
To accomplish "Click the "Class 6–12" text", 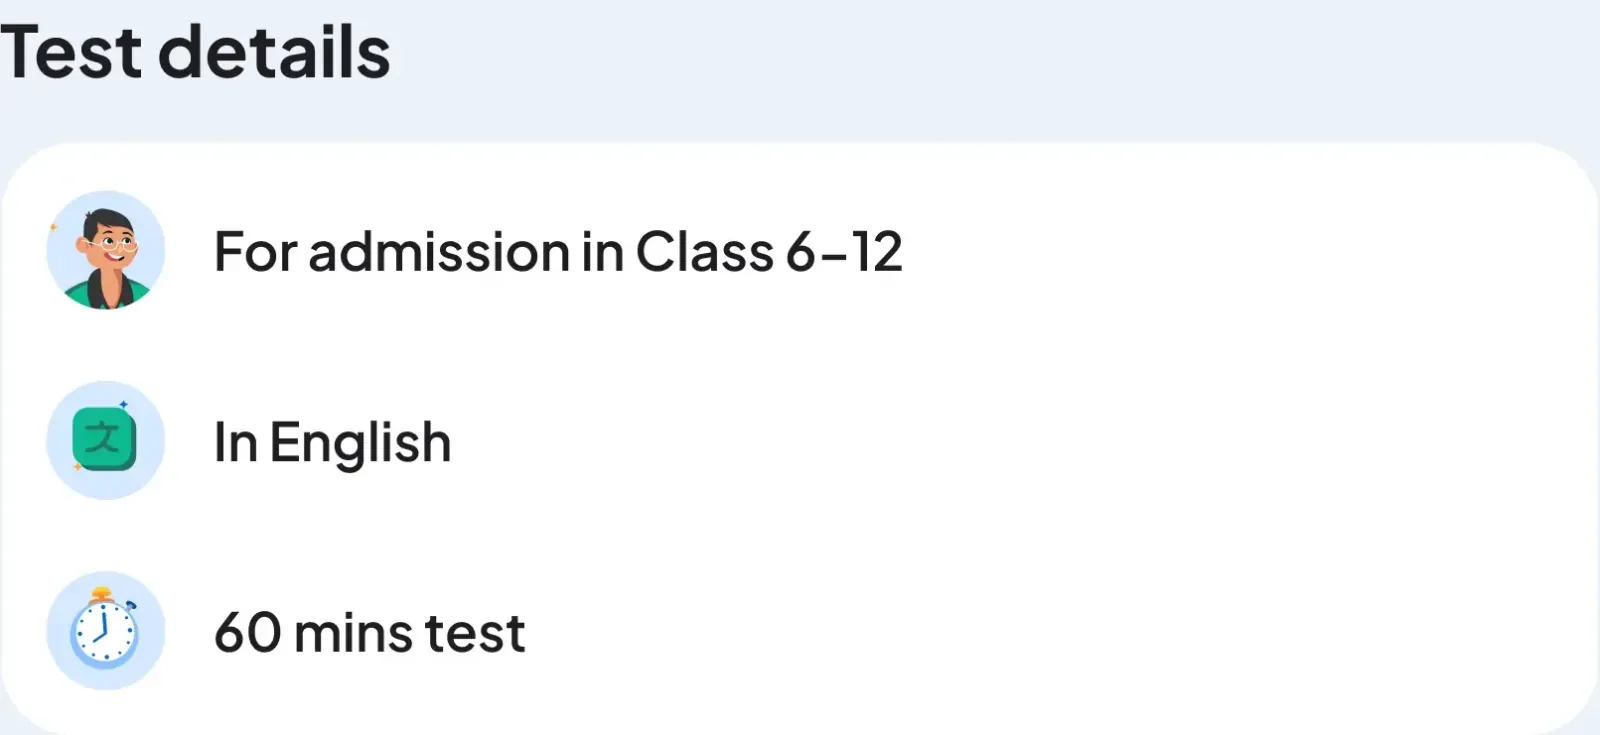I will [x=768, y=251].
